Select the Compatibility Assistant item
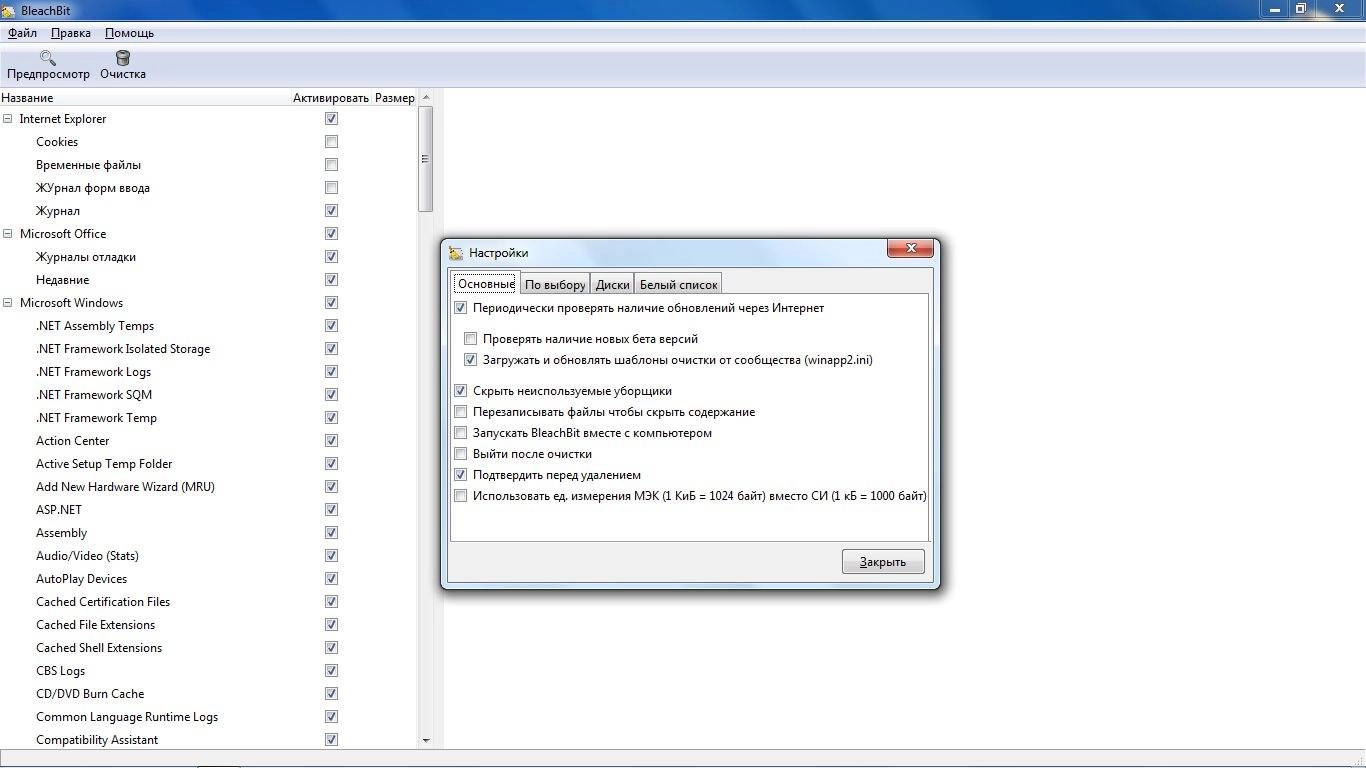1366x768 pixels. pos(97,740)
